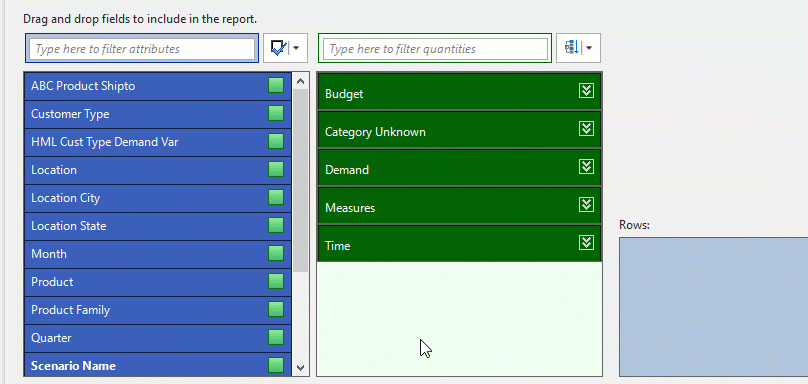Viewport: 808px width, 384px height.
Task: Toggle the ABC Product Shipto green checkbox
Action: click(x=276, y=86)
